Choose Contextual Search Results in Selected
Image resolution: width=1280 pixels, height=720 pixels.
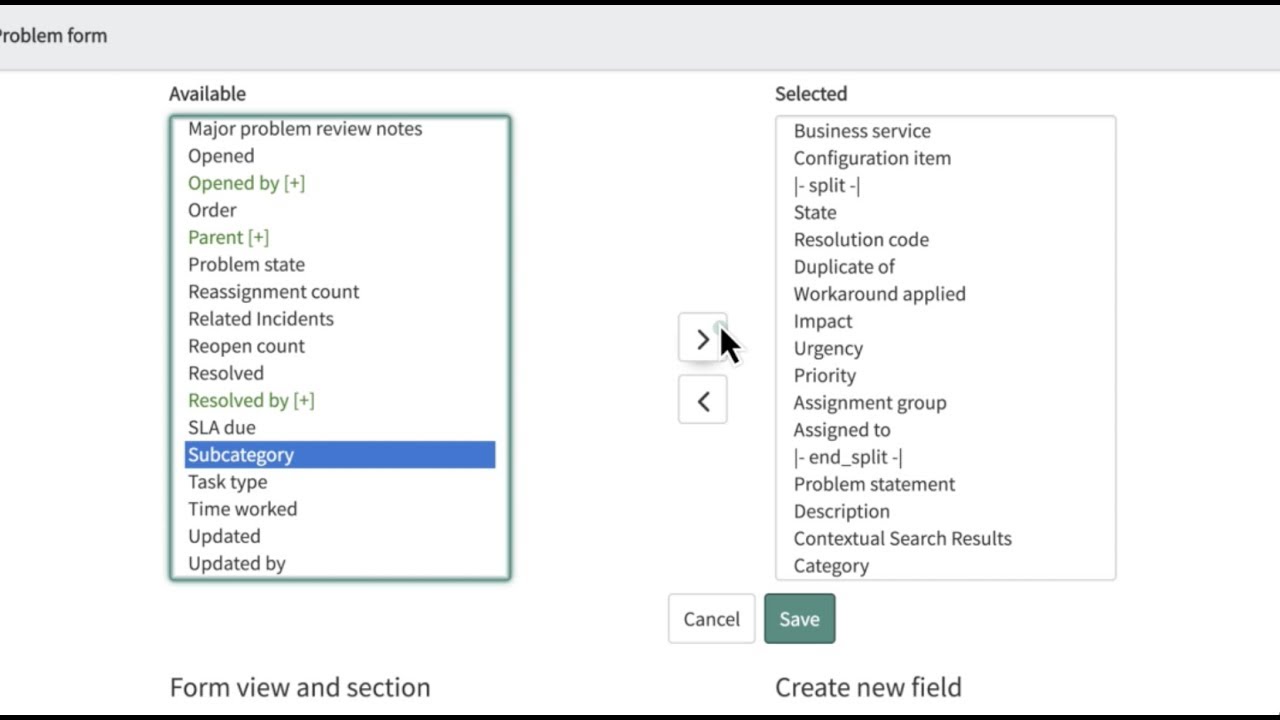click(902, 538)
